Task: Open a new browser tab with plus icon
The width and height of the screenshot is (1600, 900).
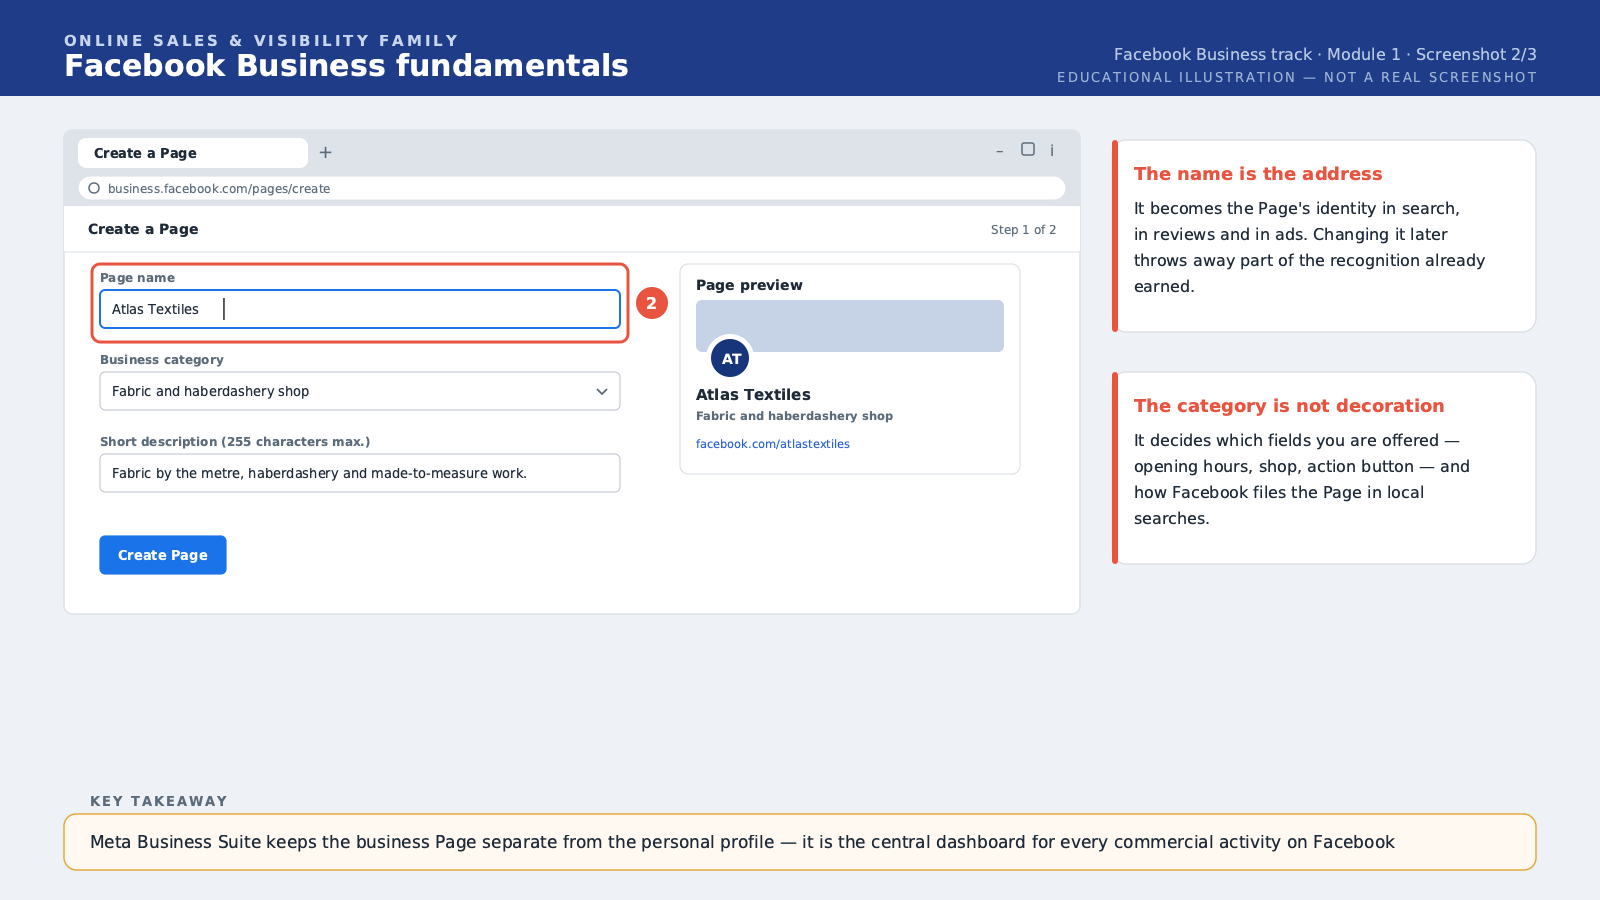Action: 325,153
